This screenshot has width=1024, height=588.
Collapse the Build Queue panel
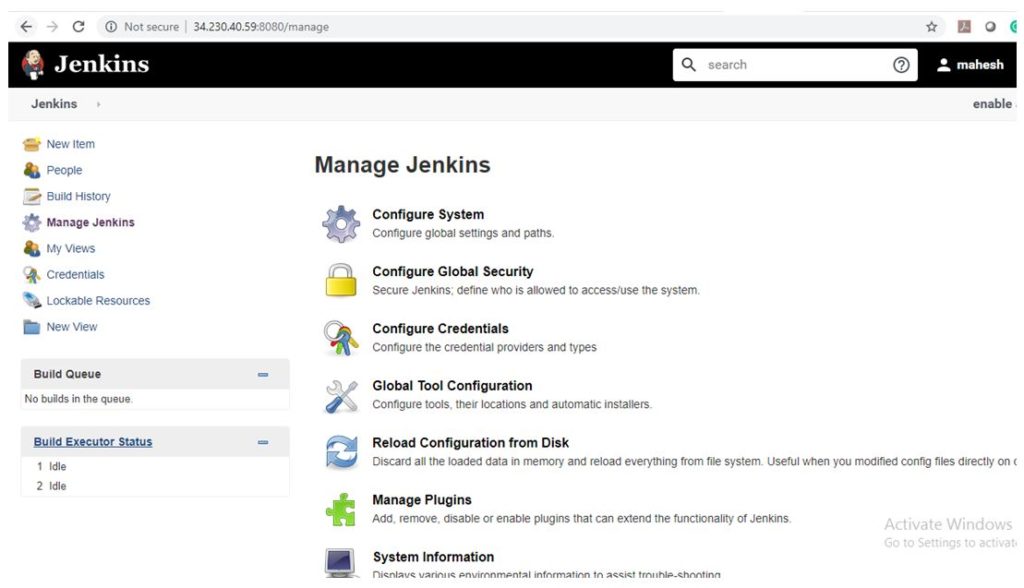[263, 375]
